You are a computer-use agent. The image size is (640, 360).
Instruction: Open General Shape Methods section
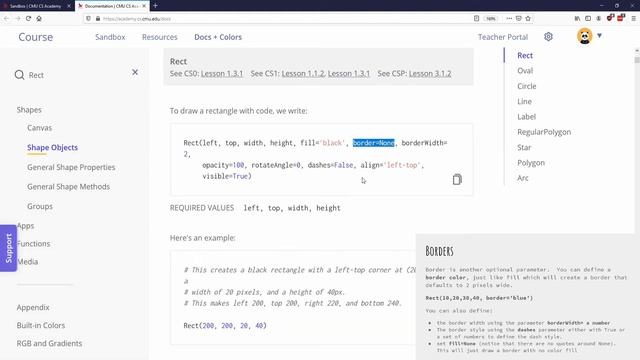pyautogui.click(x=69, y=187)
